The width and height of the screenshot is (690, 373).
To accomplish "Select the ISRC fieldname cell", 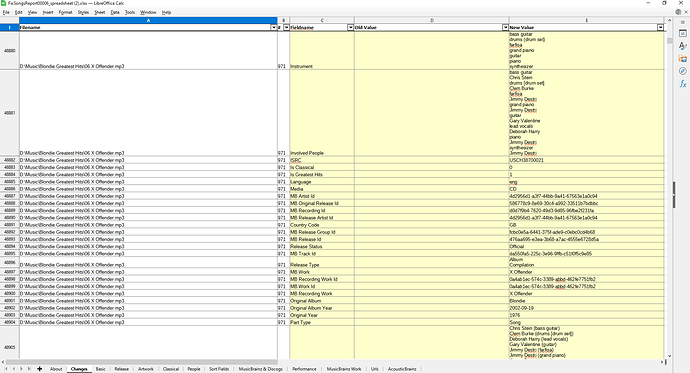I will pos(322,160).
